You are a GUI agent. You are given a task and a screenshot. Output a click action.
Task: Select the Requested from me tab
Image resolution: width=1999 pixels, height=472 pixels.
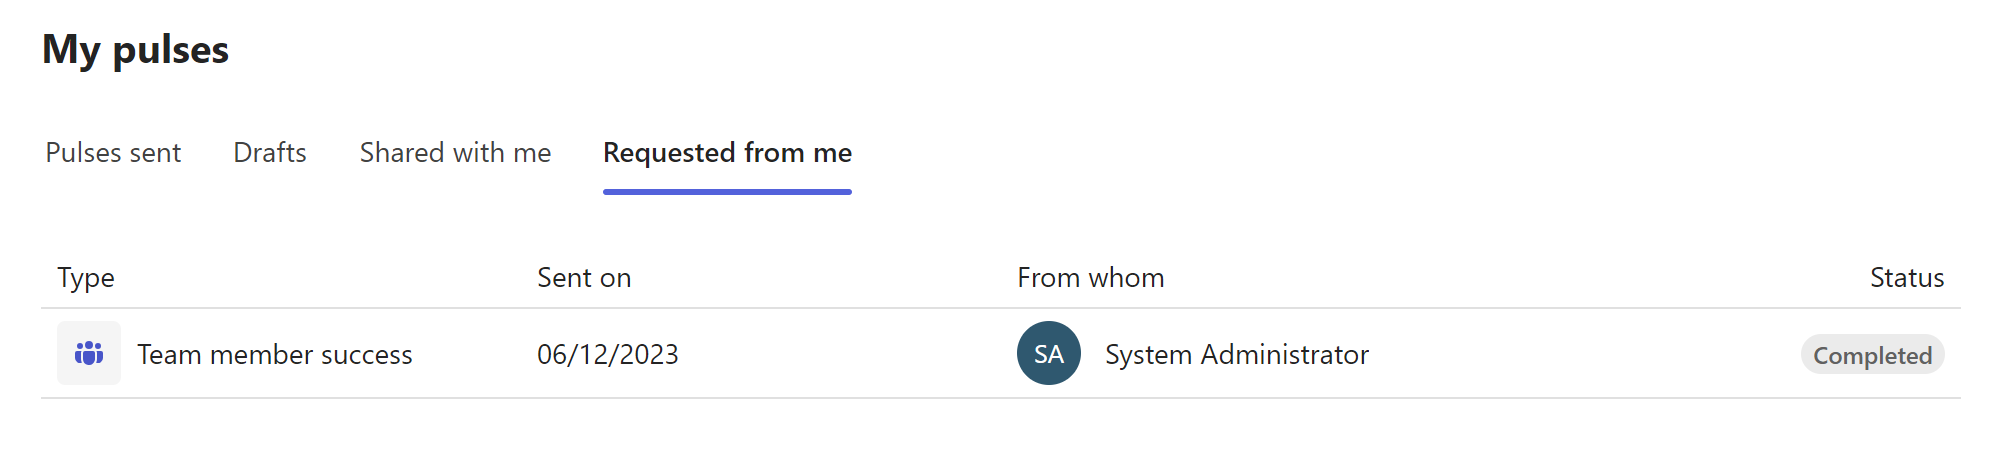pos(727,153)
